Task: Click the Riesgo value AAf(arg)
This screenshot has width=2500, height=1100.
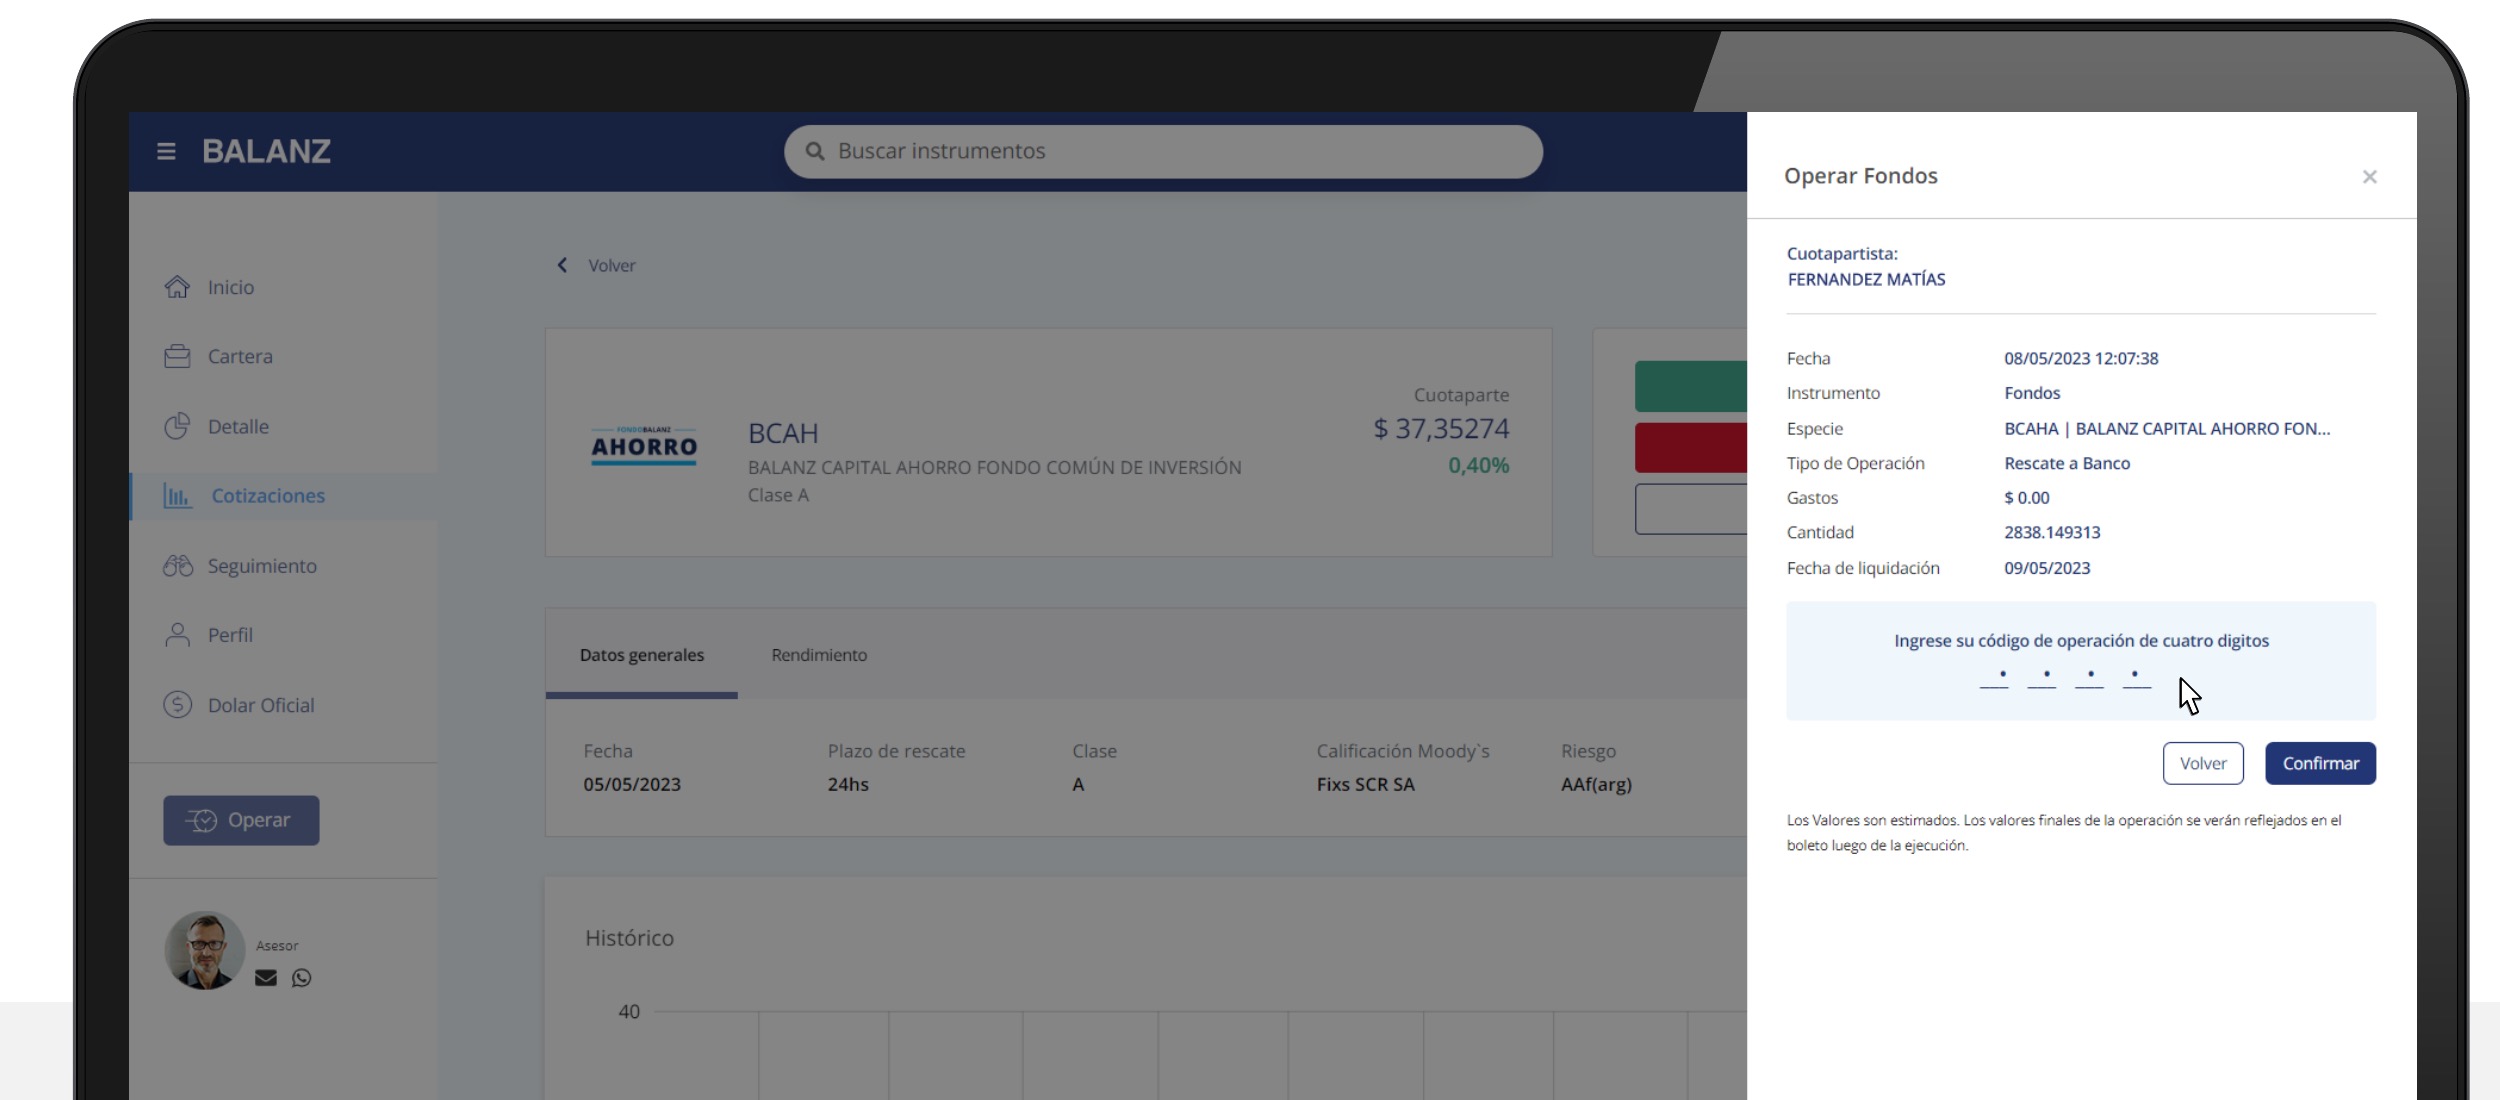Action: coord(1596,784)
